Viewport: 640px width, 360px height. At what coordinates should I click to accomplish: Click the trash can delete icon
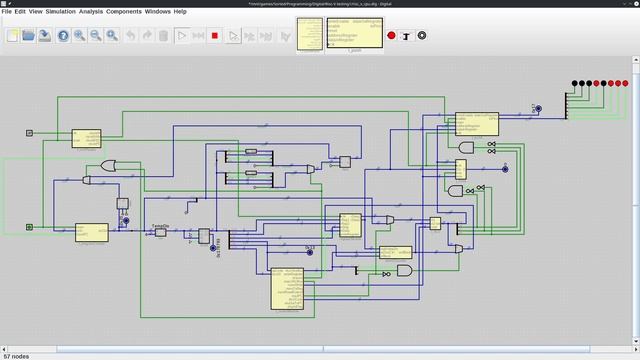coord(163,36)
